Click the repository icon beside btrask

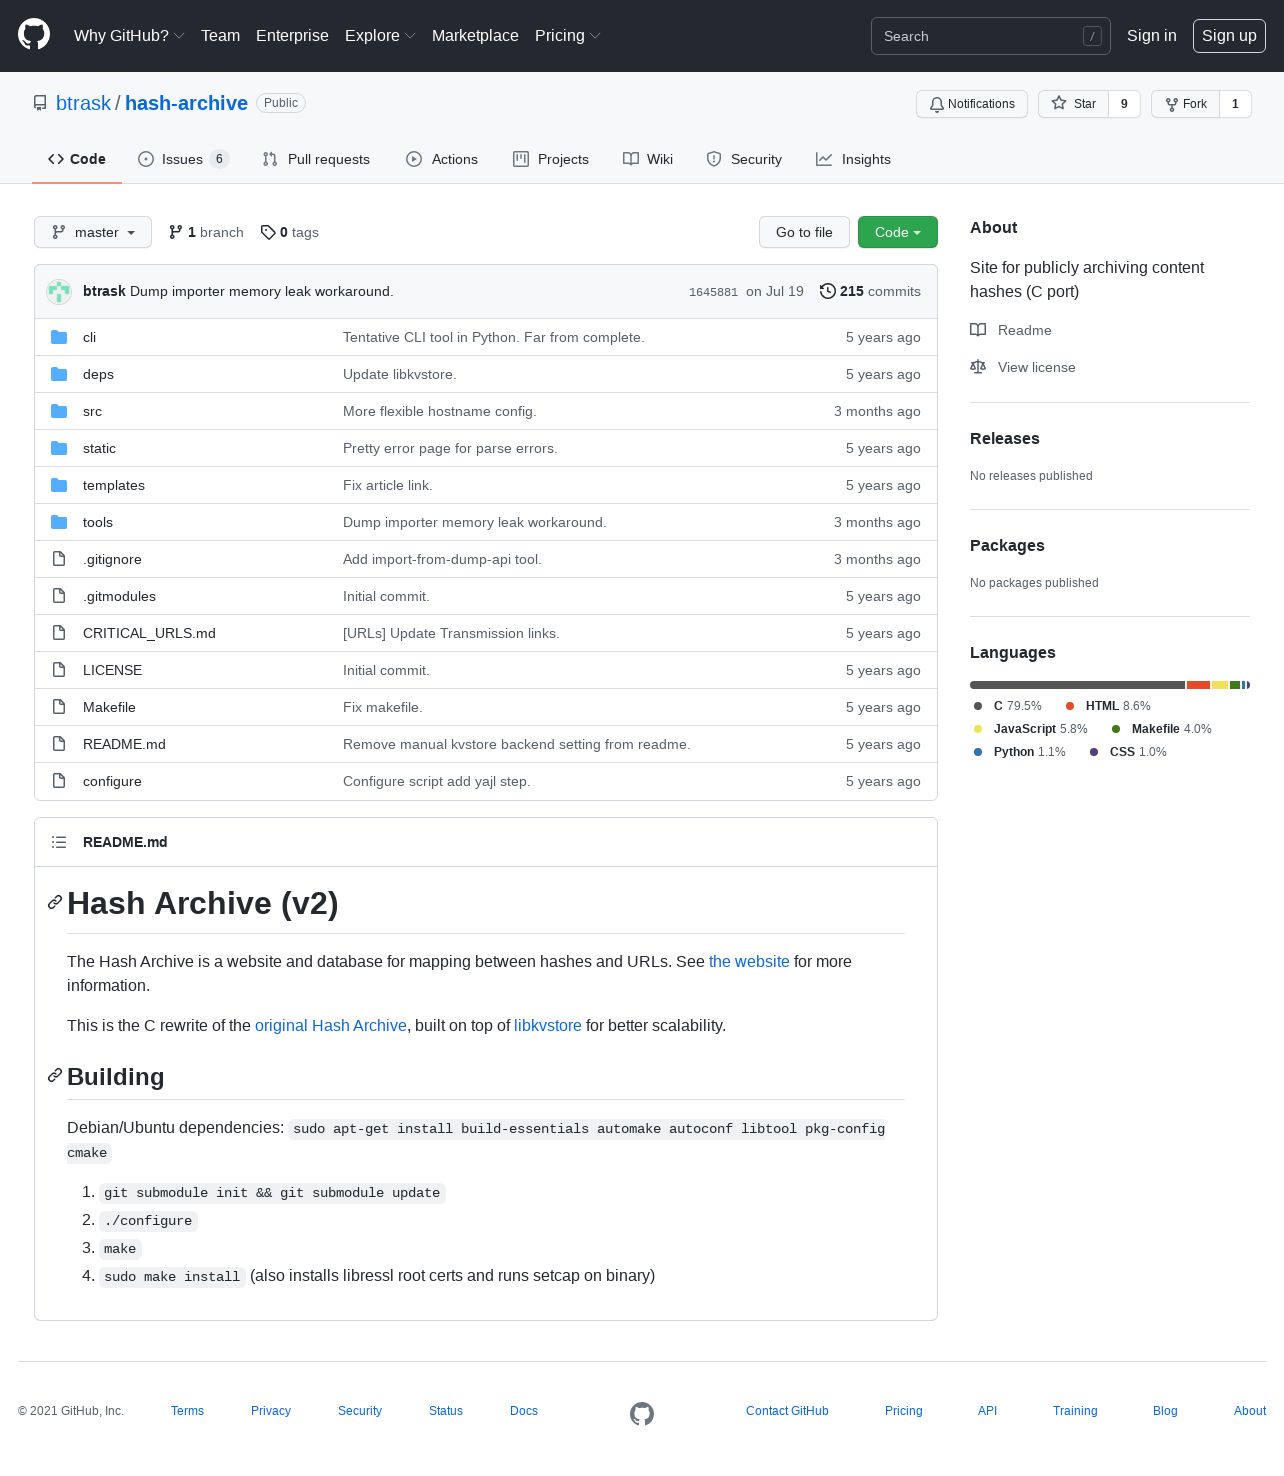(40, 103)
